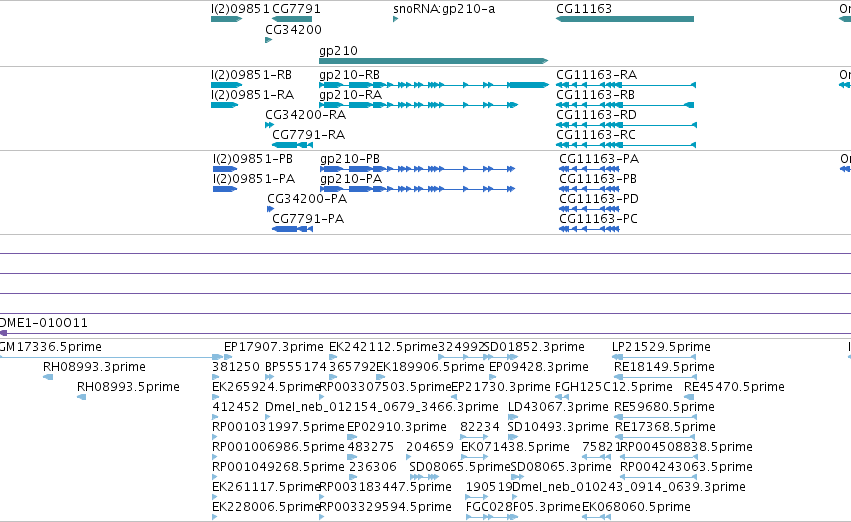Choose the CG11163-PD protein label

(599, 199)
